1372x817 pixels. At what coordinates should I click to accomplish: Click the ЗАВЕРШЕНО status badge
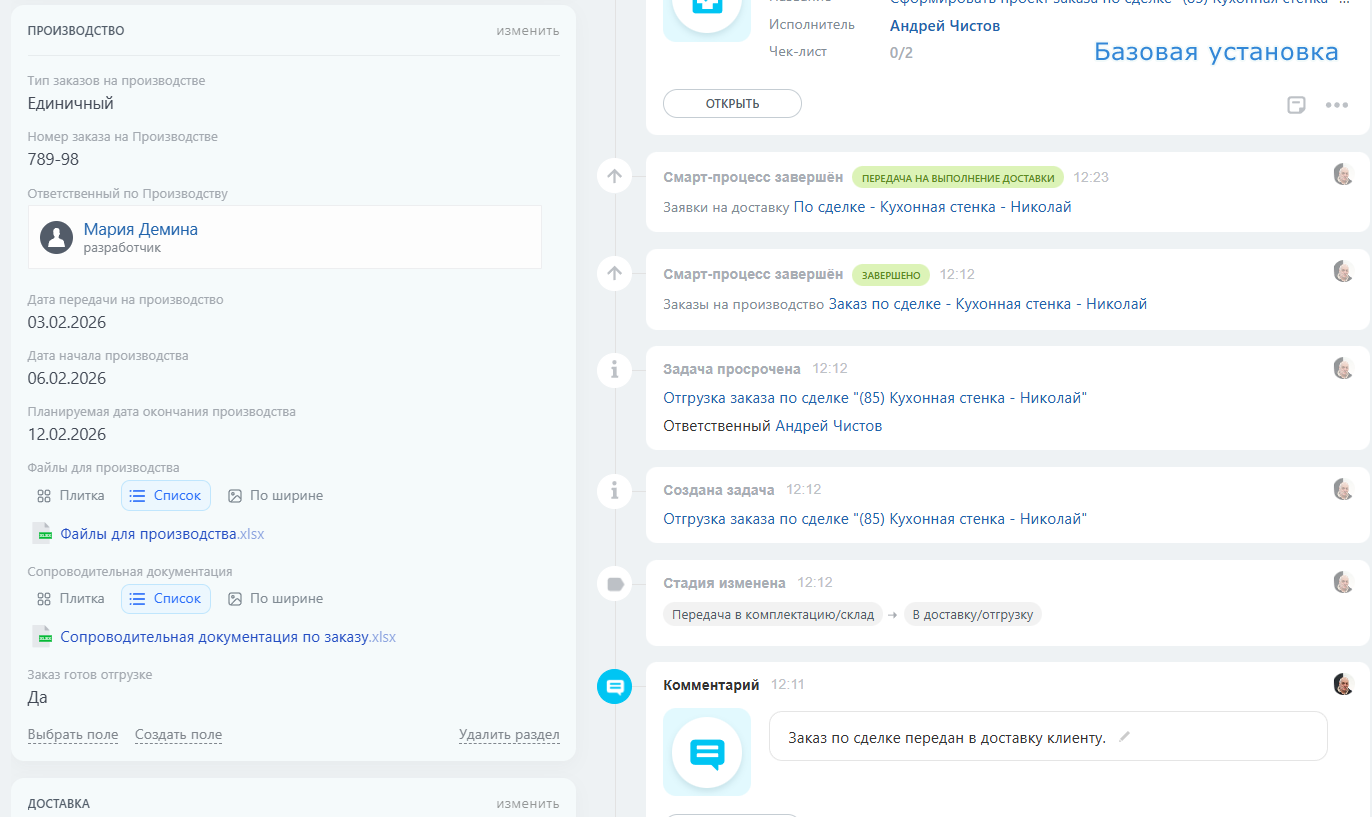[x=891, y=275]
